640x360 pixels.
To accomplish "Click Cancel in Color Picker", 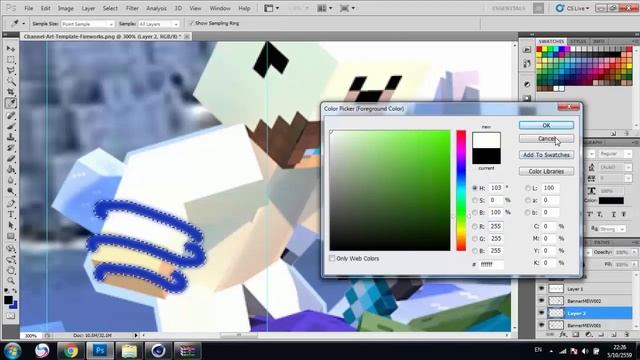I will [x=546, y=139].
